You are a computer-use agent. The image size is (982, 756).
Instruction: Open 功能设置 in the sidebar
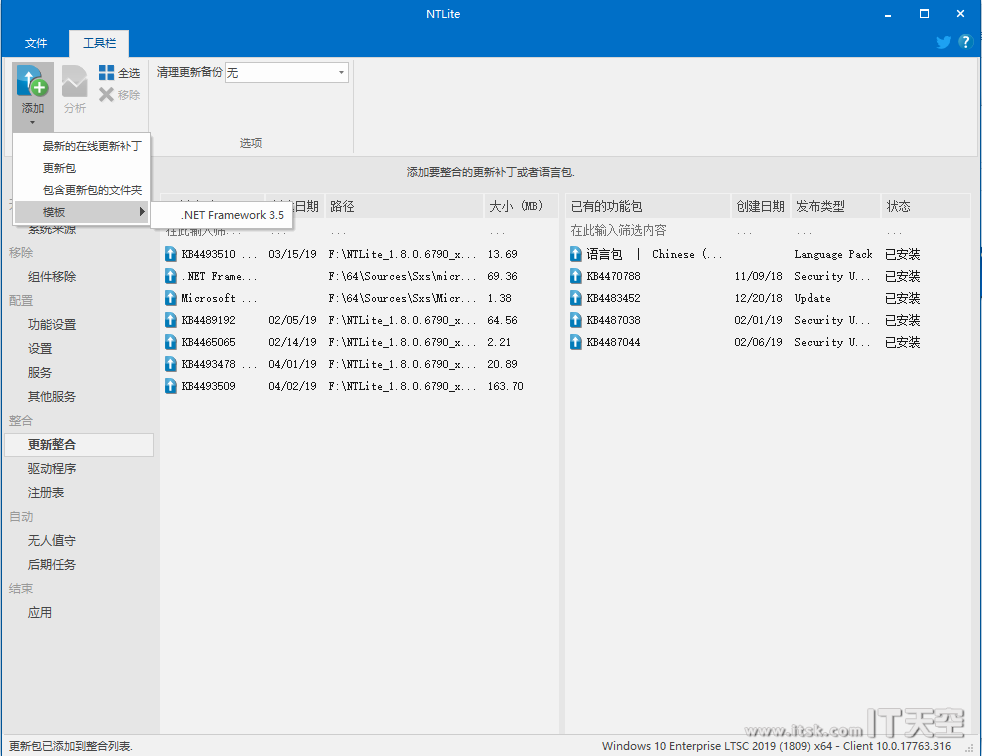pyautogui.click(x=52, y=324)
